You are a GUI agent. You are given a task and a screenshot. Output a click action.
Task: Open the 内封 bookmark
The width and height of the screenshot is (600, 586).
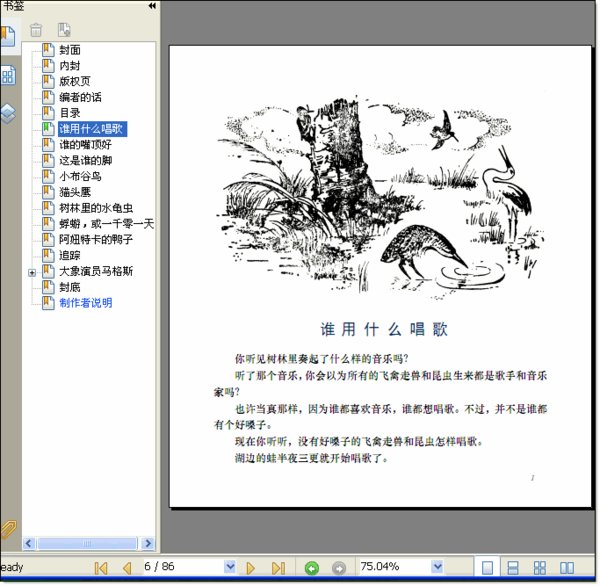coord(70,65)
